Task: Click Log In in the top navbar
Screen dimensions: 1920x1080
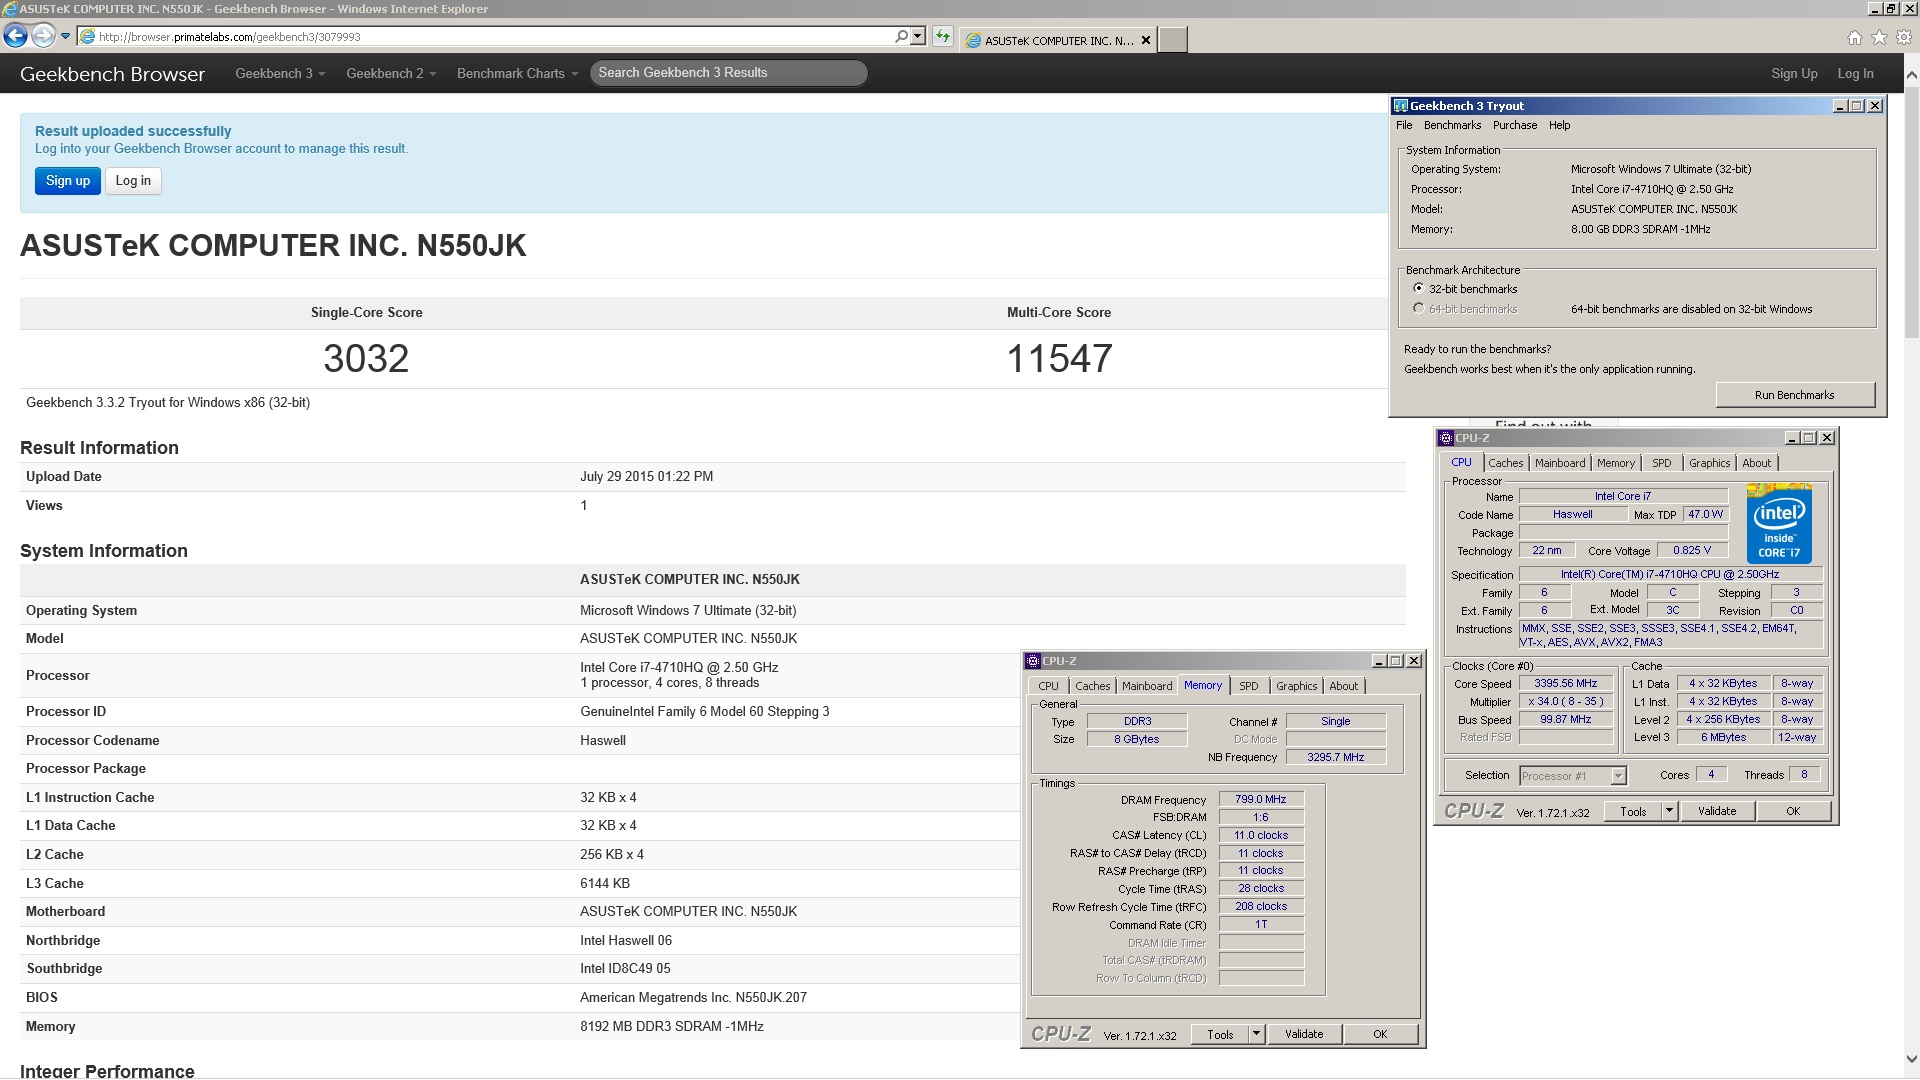Action: click(1855, 73)
